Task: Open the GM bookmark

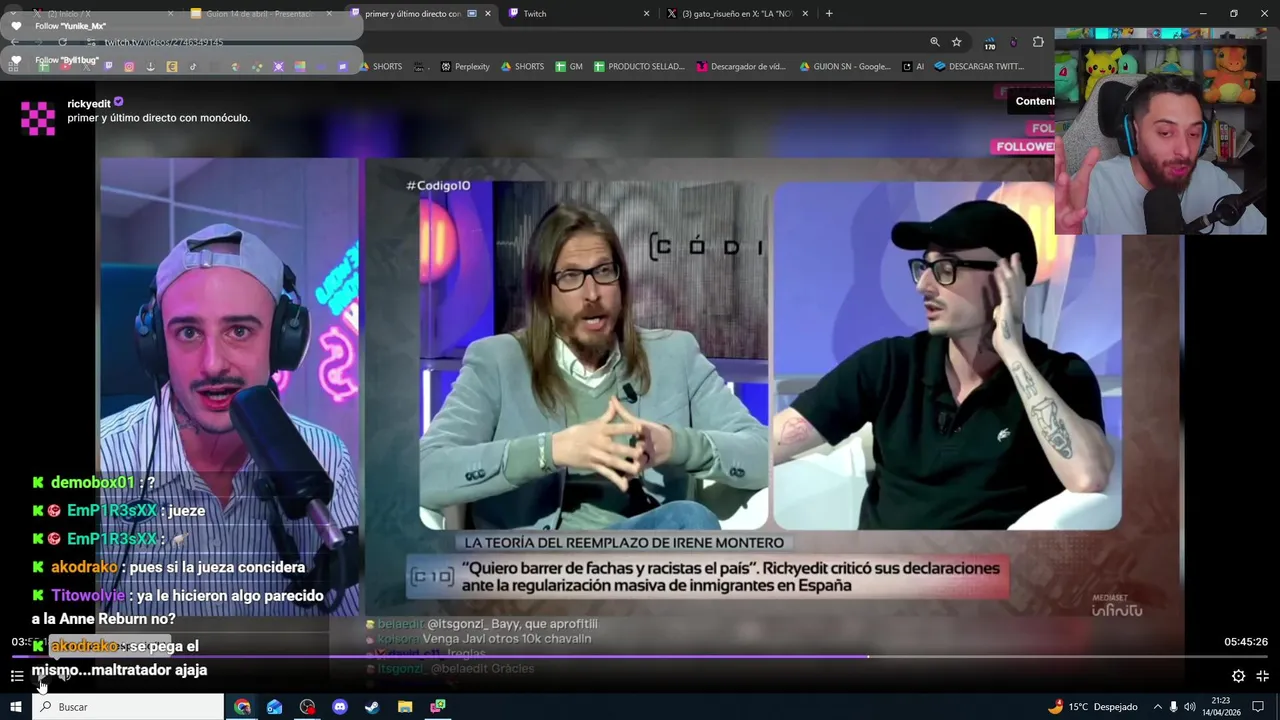Action: point(569,67)
